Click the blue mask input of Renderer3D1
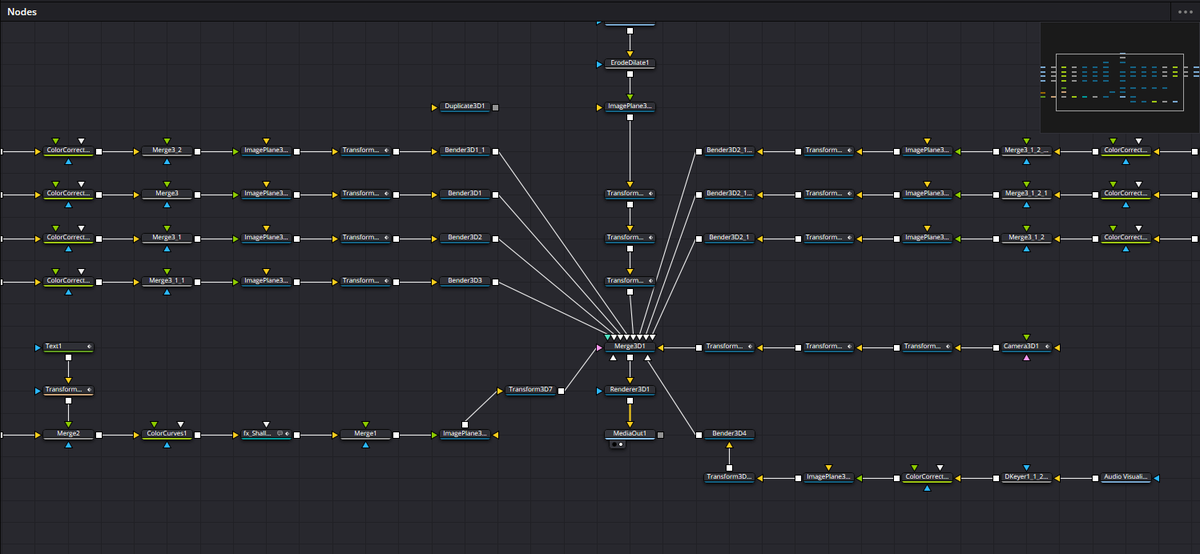Image resolution: width=1200 pixels, height=554 pixels. [x=598, y=390]
